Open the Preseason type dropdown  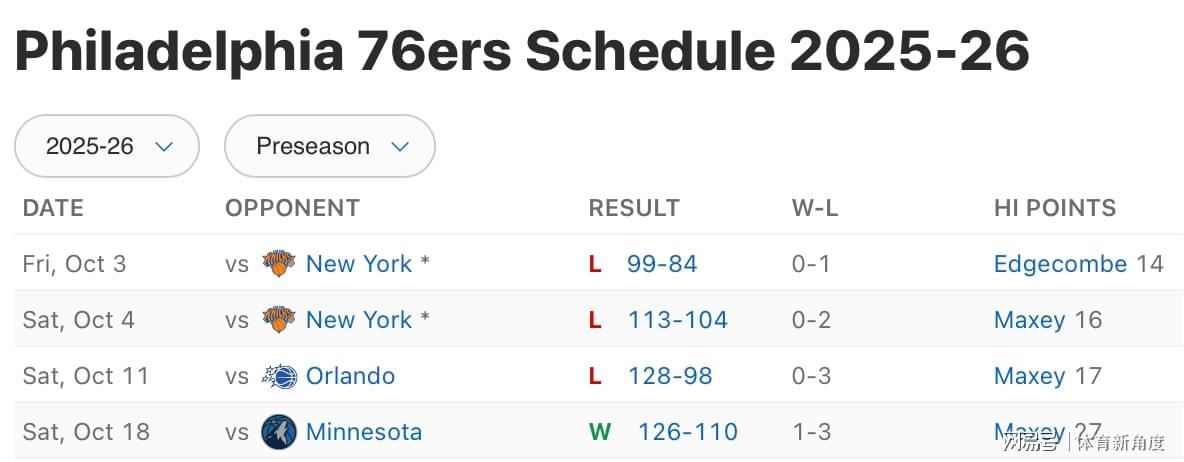(x=329, y=146)
